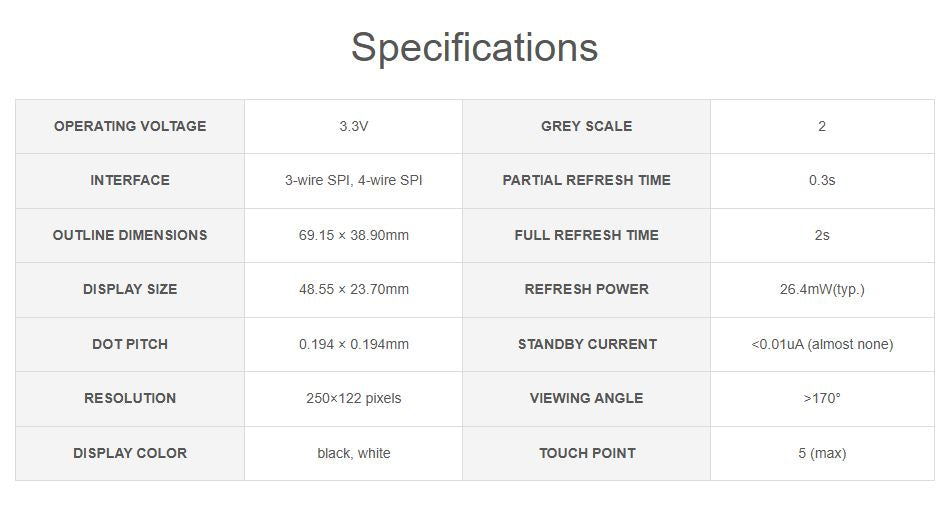This screenshot has width=949, height=522.
Task: Click the REFRESH POWER label
Action: (x=586, y=289)
